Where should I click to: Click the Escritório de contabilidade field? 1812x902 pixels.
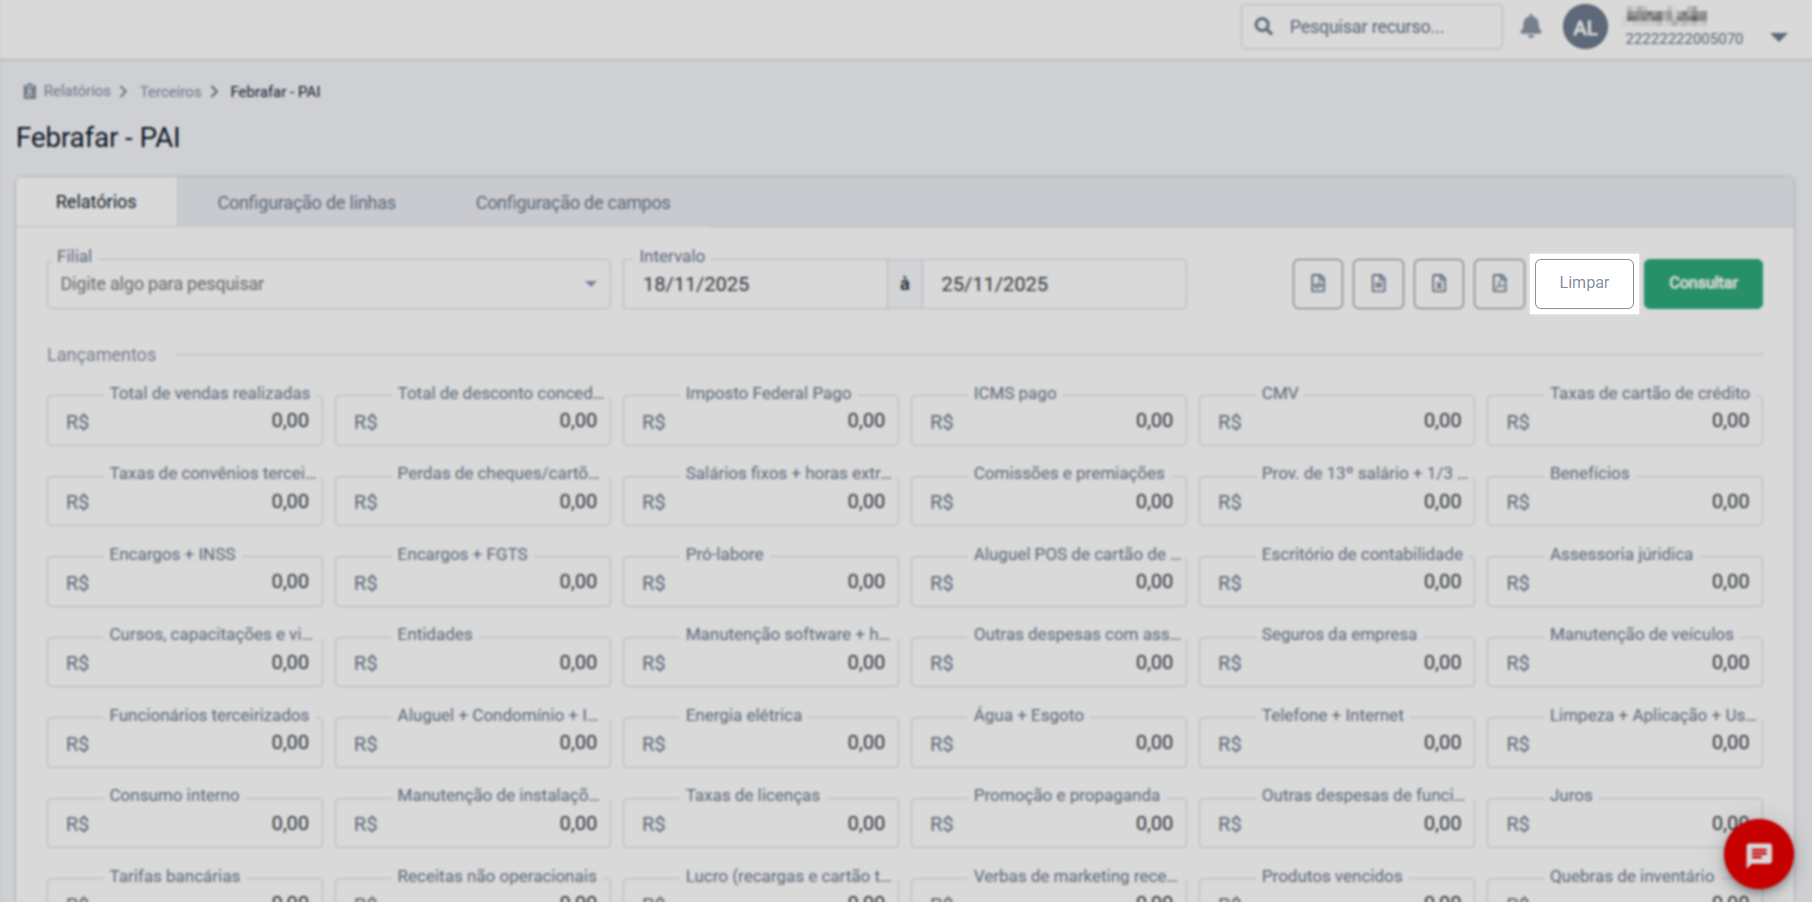[1337, 582]
